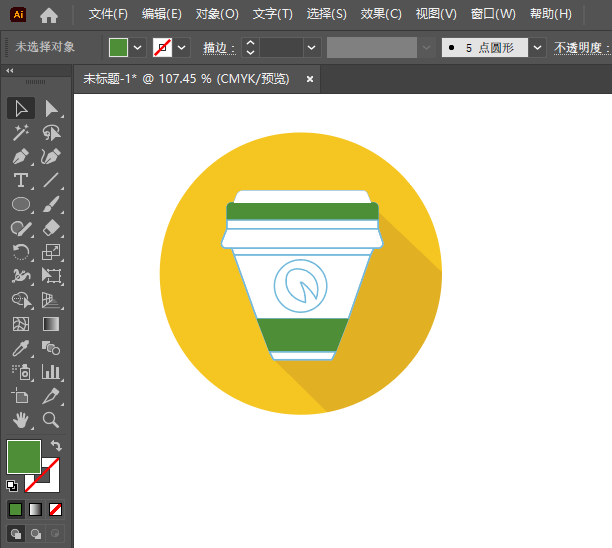Choose the Scale tool
The height and width of the screenshot is (548, 612).
[51, 252]
